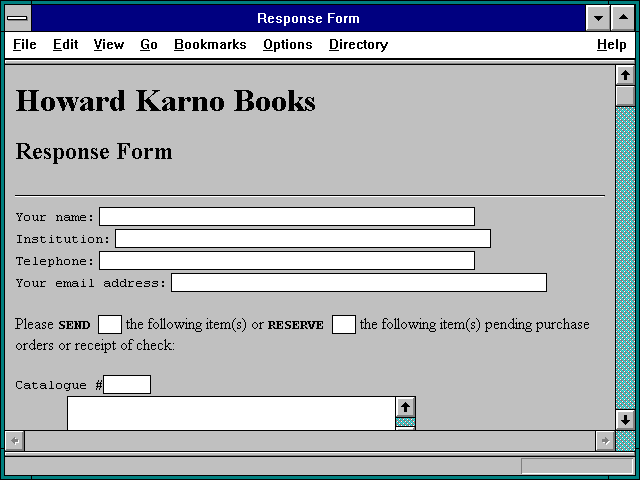
Task: Open the window control menu box
Action: [18, 18]
